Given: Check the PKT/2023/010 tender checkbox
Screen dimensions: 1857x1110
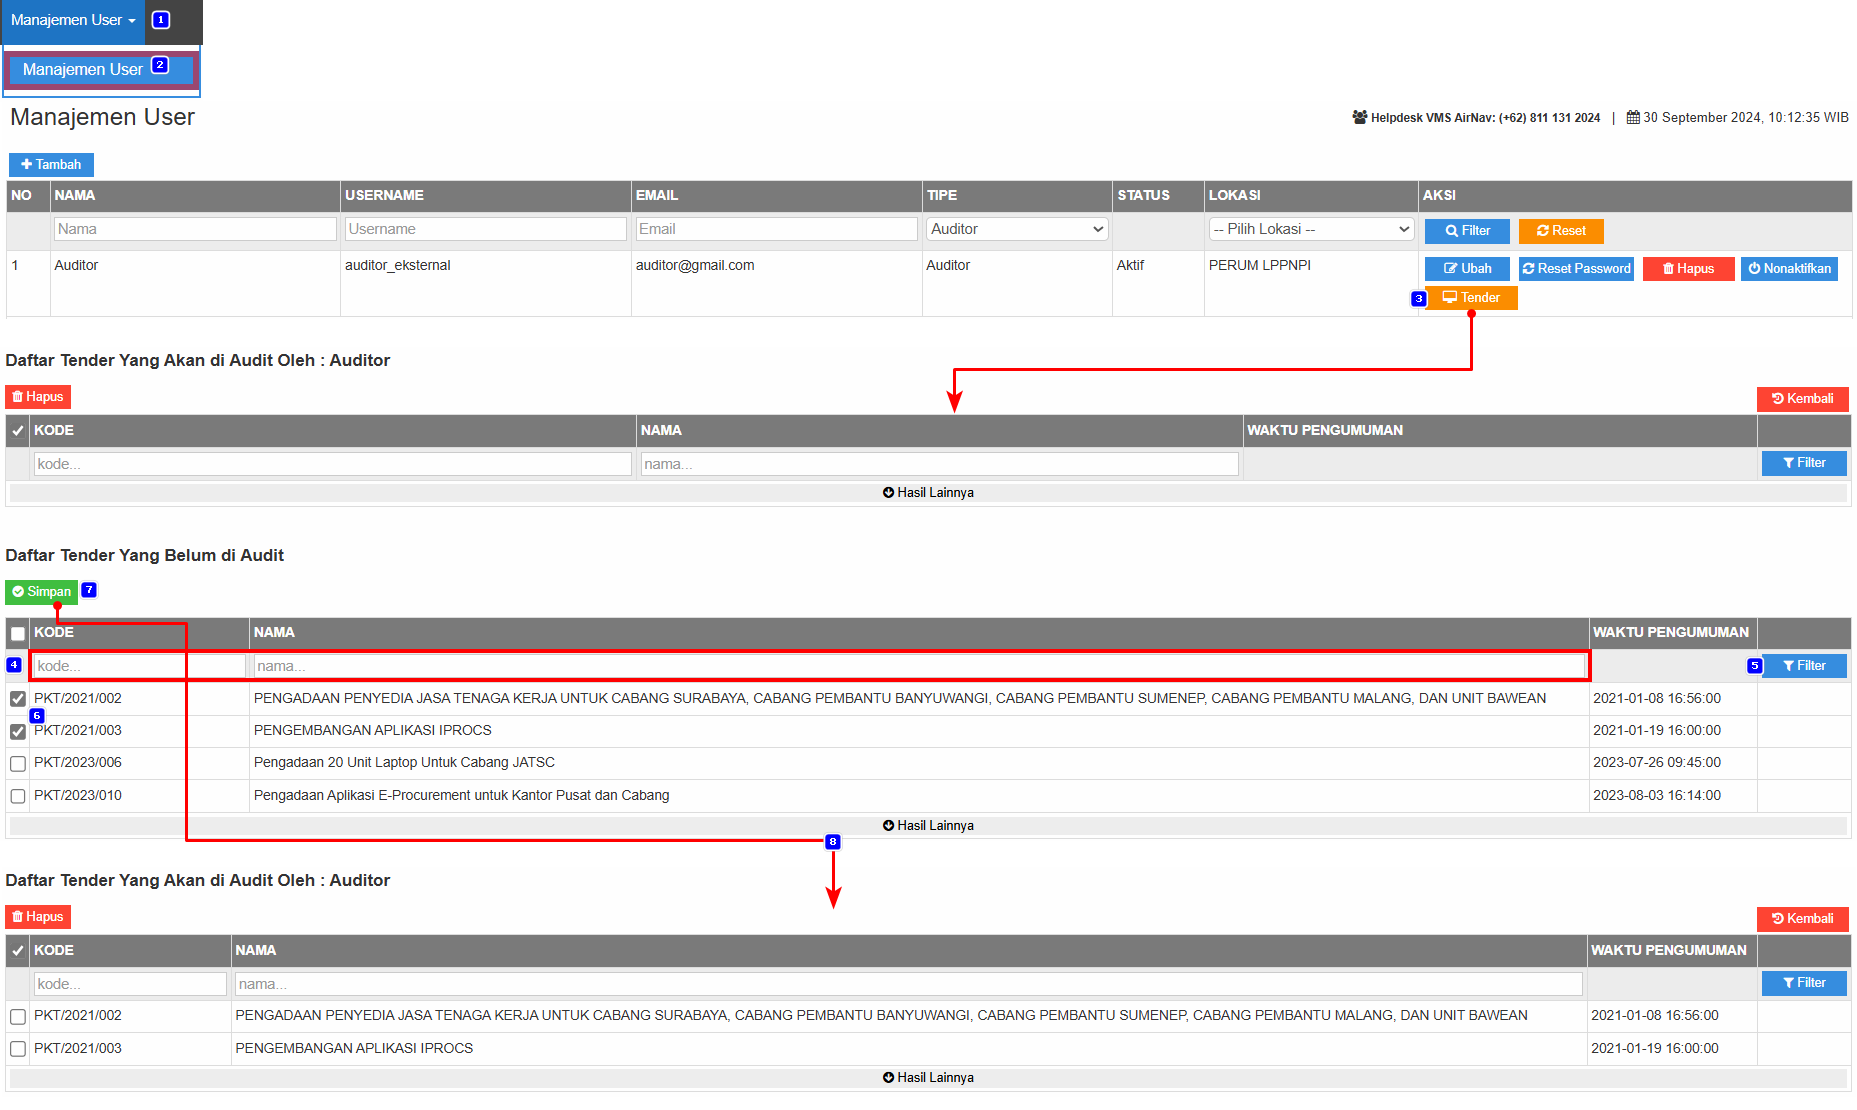Looking at the screenshot, I should [x=18, y=797].
